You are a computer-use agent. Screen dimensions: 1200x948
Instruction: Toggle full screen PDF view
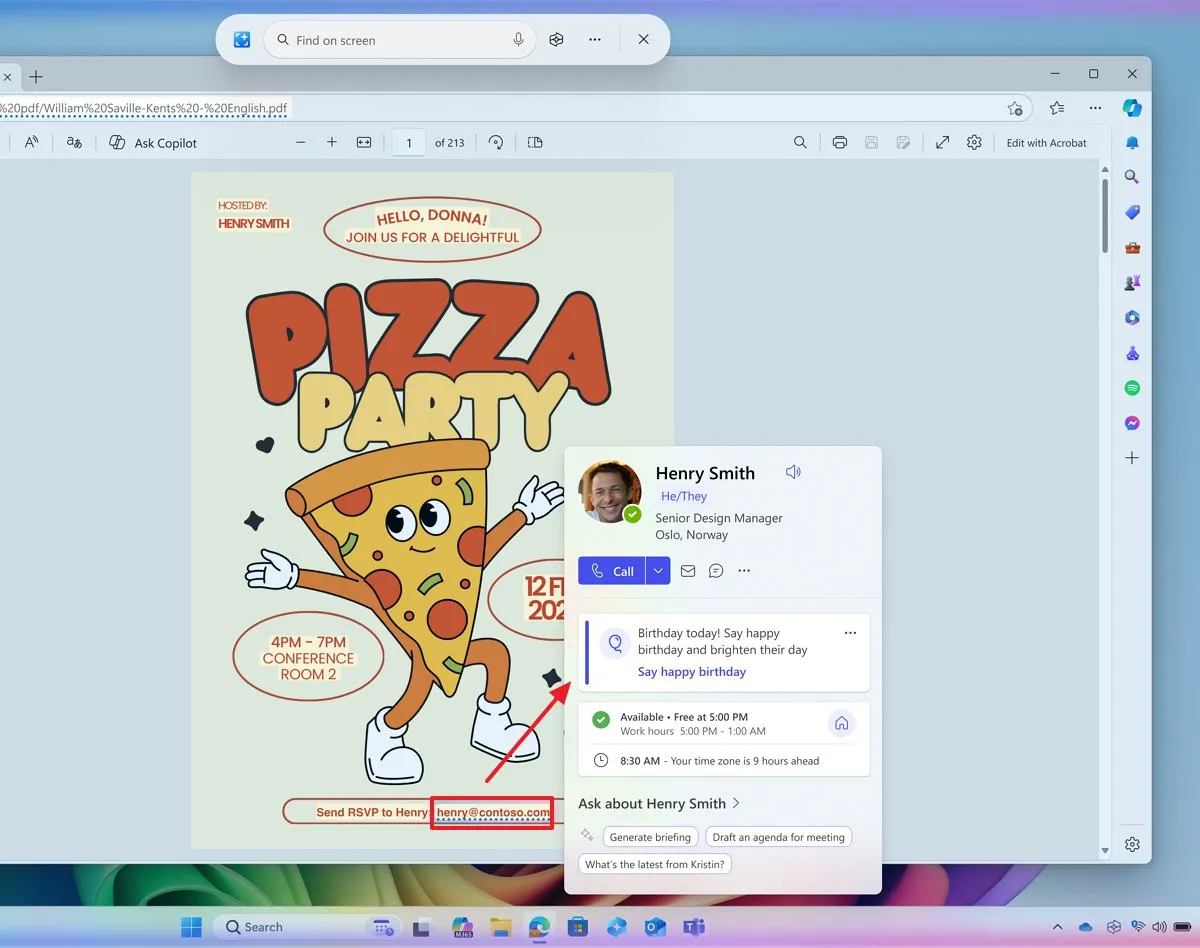coord(942,143)
